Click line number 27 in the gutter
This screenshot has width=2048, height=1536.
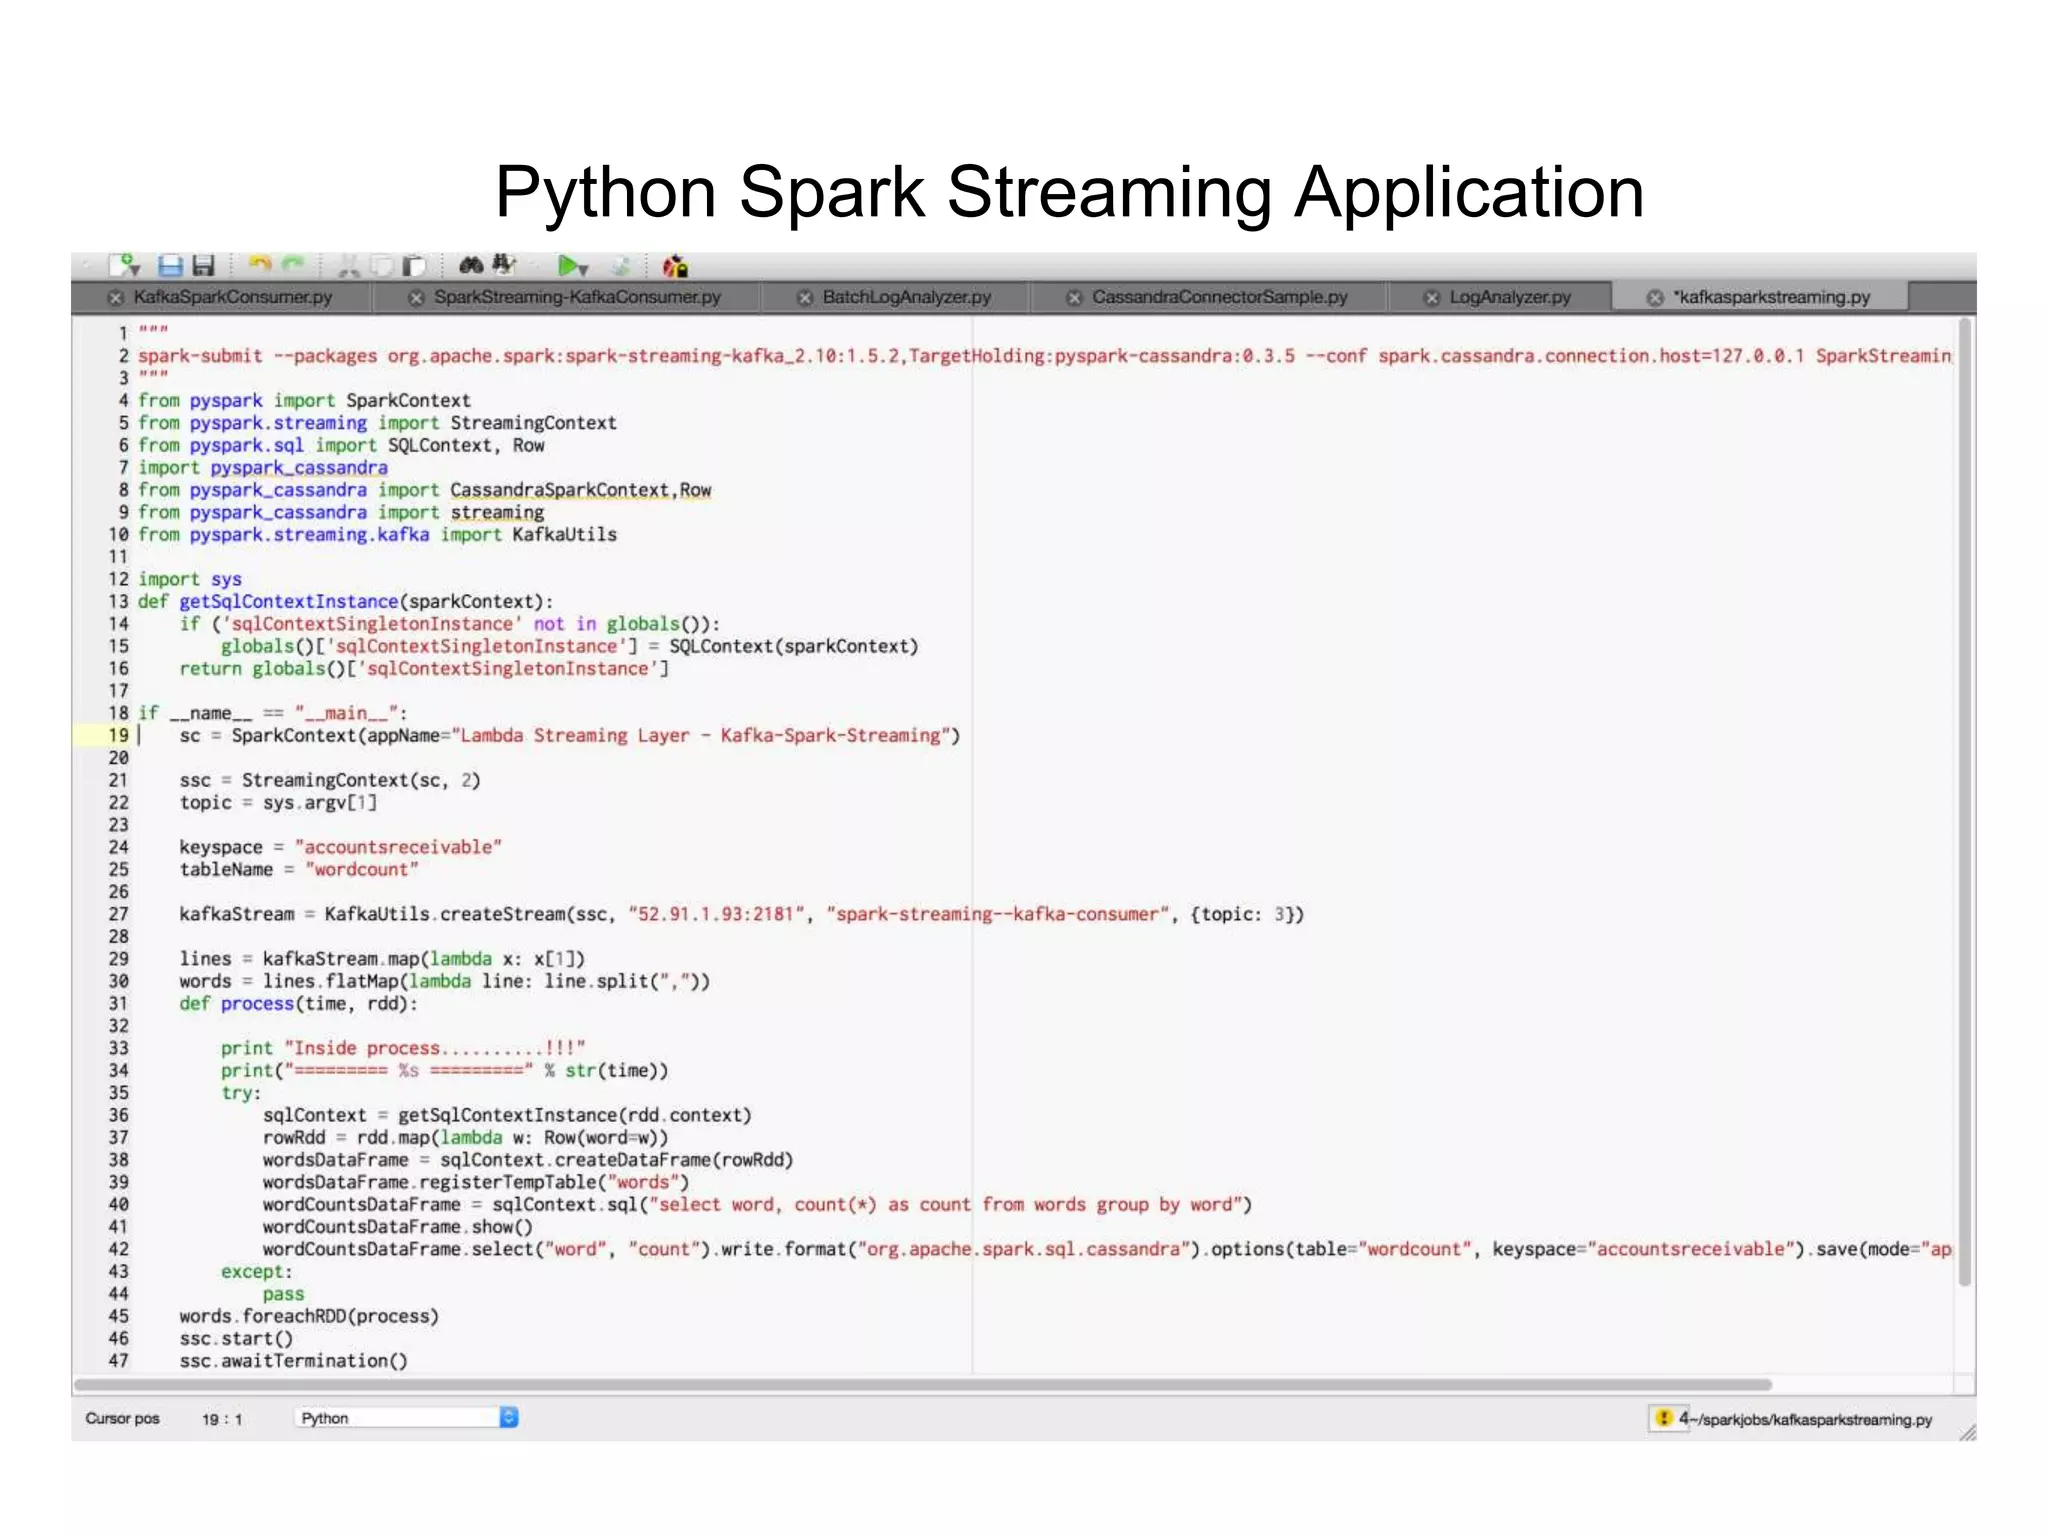point(118,914)
